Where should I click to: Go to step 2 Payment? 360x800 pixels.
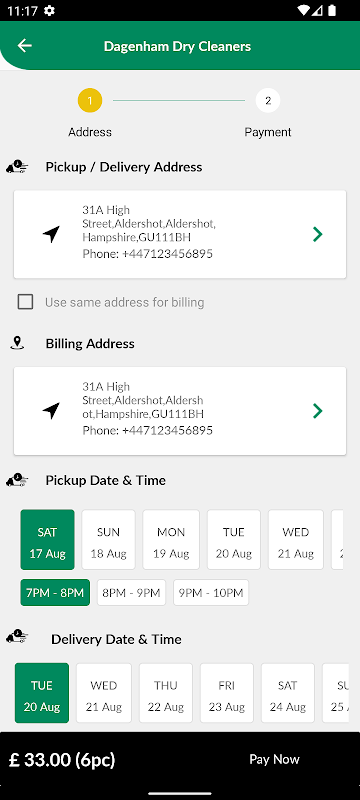point(268,101)
